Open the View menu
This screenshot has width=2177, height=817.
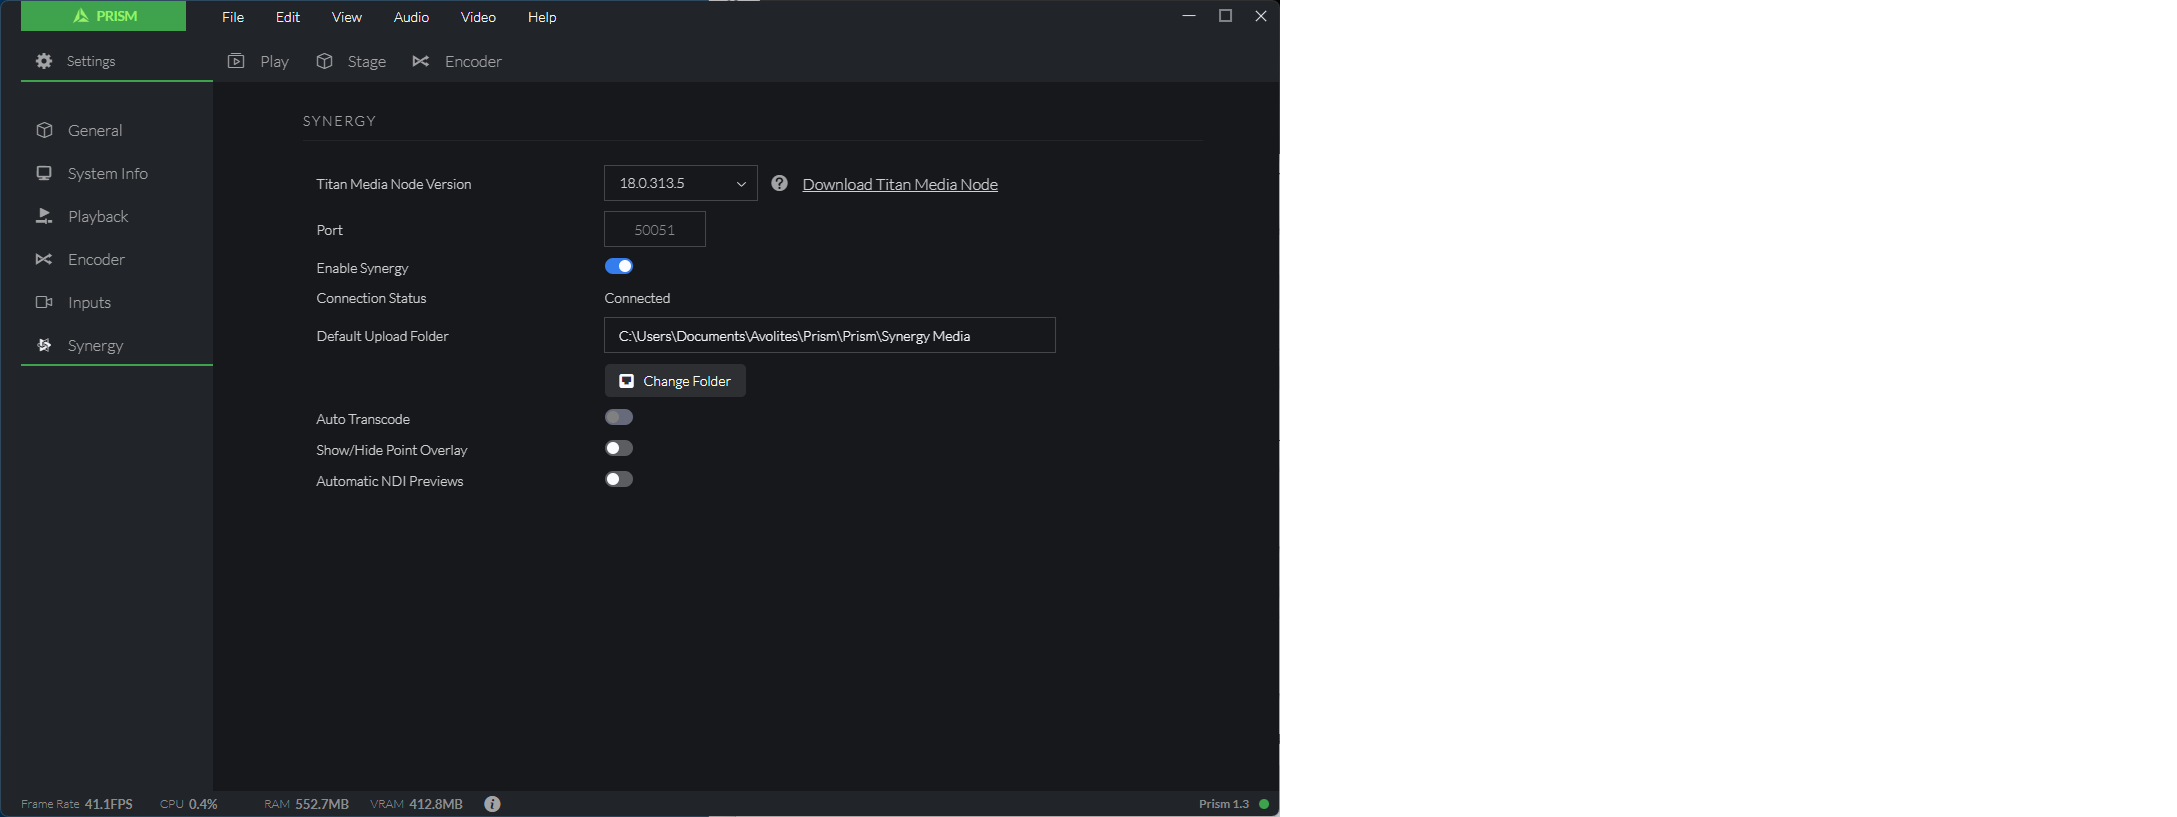pos(347,17)
